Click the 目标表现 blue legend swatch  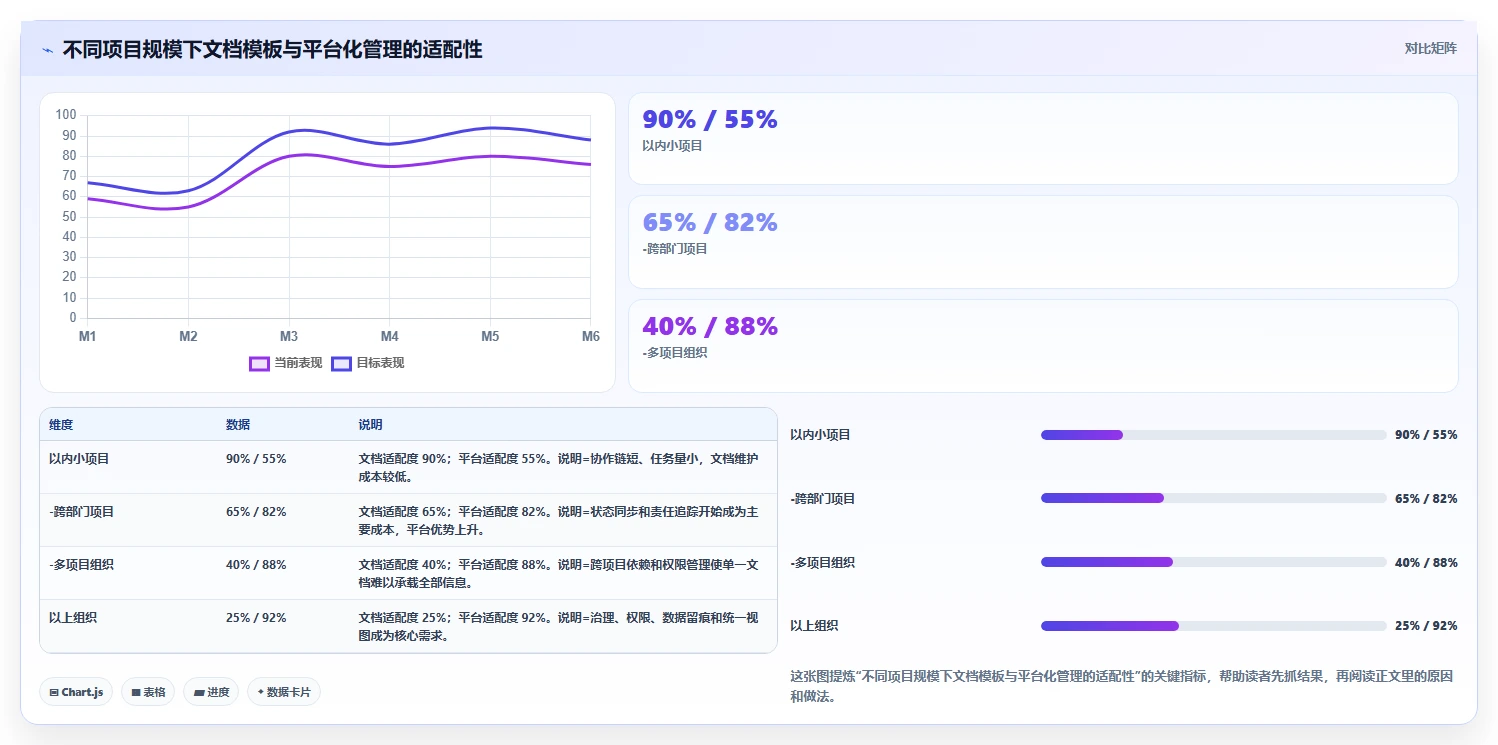coord(342,363)
